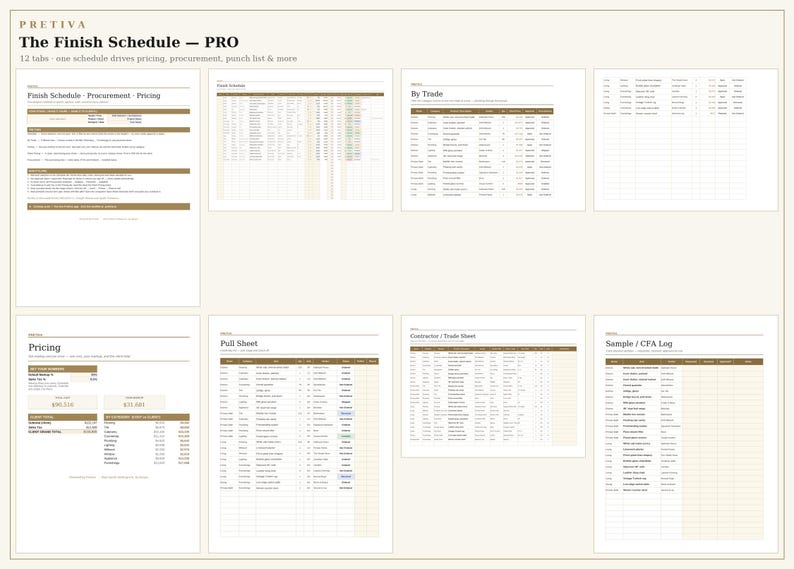Click the 'Contractor / Trade Sheet' heading text
The width and height of the screenshot is (794, 569).
click(x=443, y=336)
